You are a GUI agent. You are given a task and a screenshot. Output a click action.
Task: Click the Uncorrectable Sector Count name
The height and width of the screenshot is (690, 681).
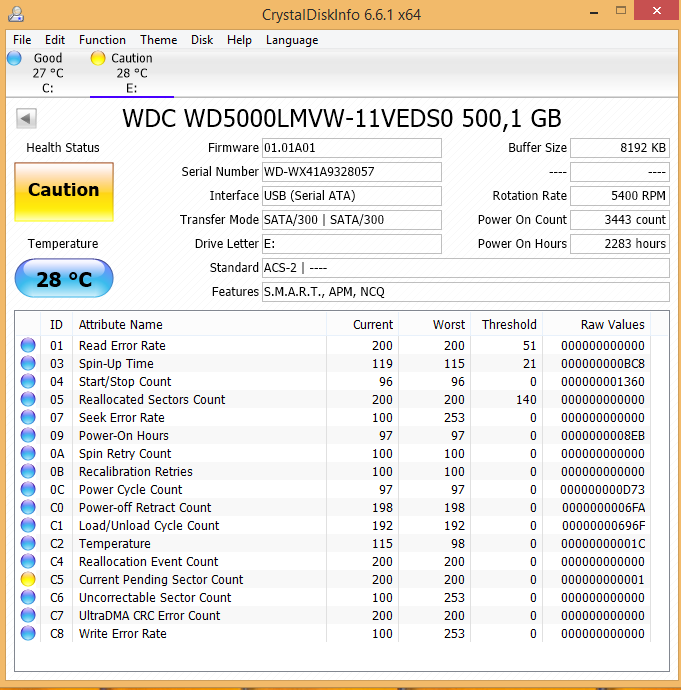(x=155, y=598)
